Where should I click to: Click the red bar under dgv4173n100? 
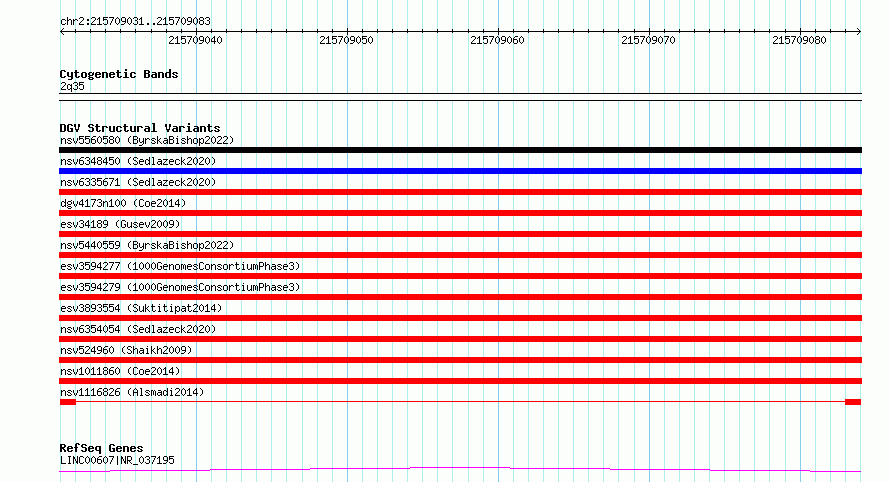tap(460, 213)
